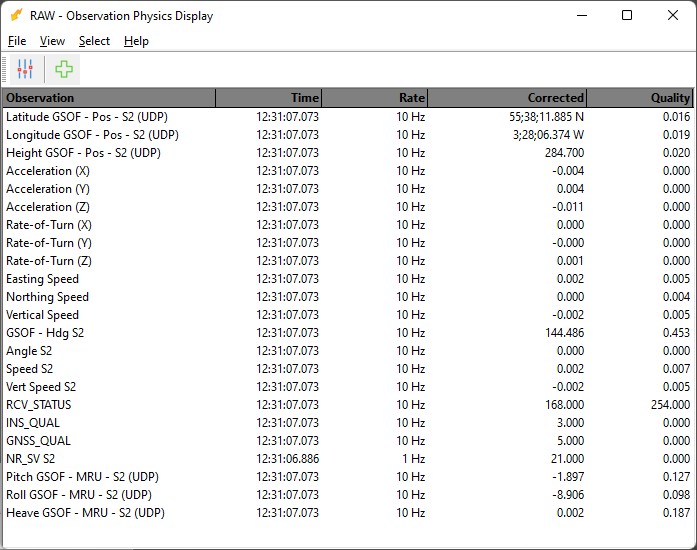Select the Acceleration (Z) observation row

(49, 207)
